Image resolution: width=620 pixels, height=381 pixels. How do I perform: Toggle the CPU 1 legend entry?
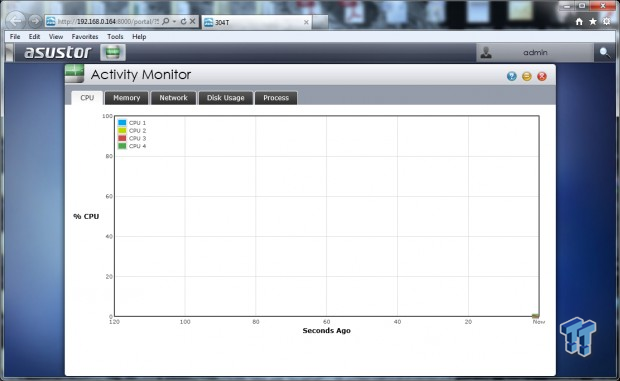pyautogui.click(x=132, y=123)
